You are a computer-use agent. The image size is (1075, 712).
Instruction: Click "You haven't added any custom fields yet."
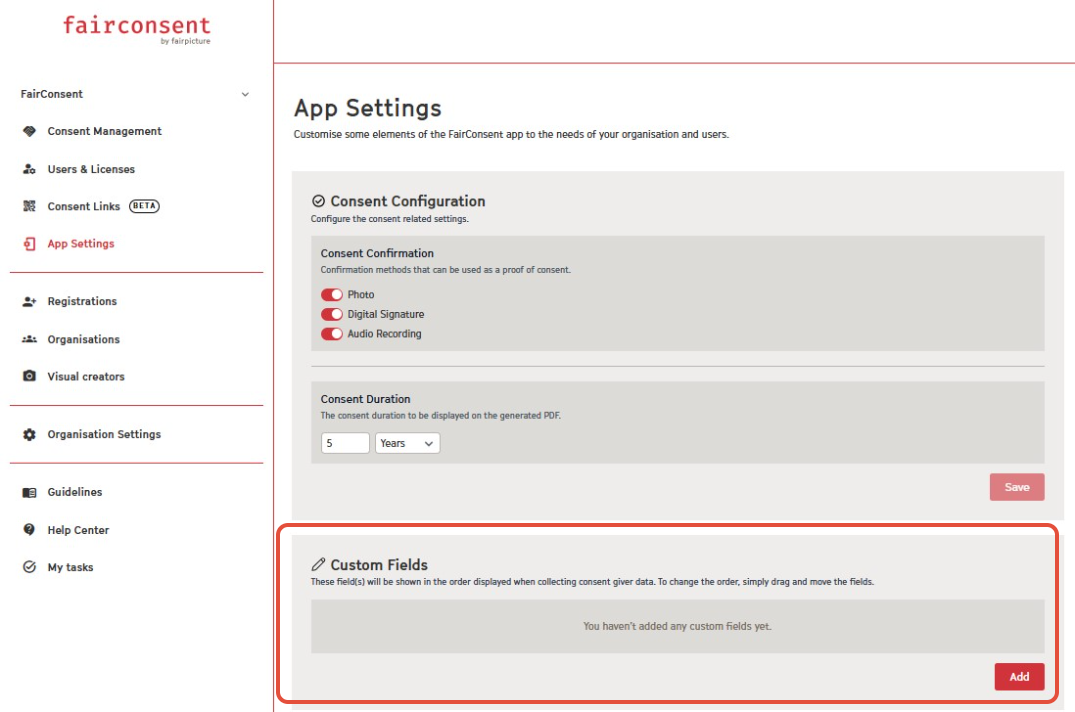click(x=677, y=626)
